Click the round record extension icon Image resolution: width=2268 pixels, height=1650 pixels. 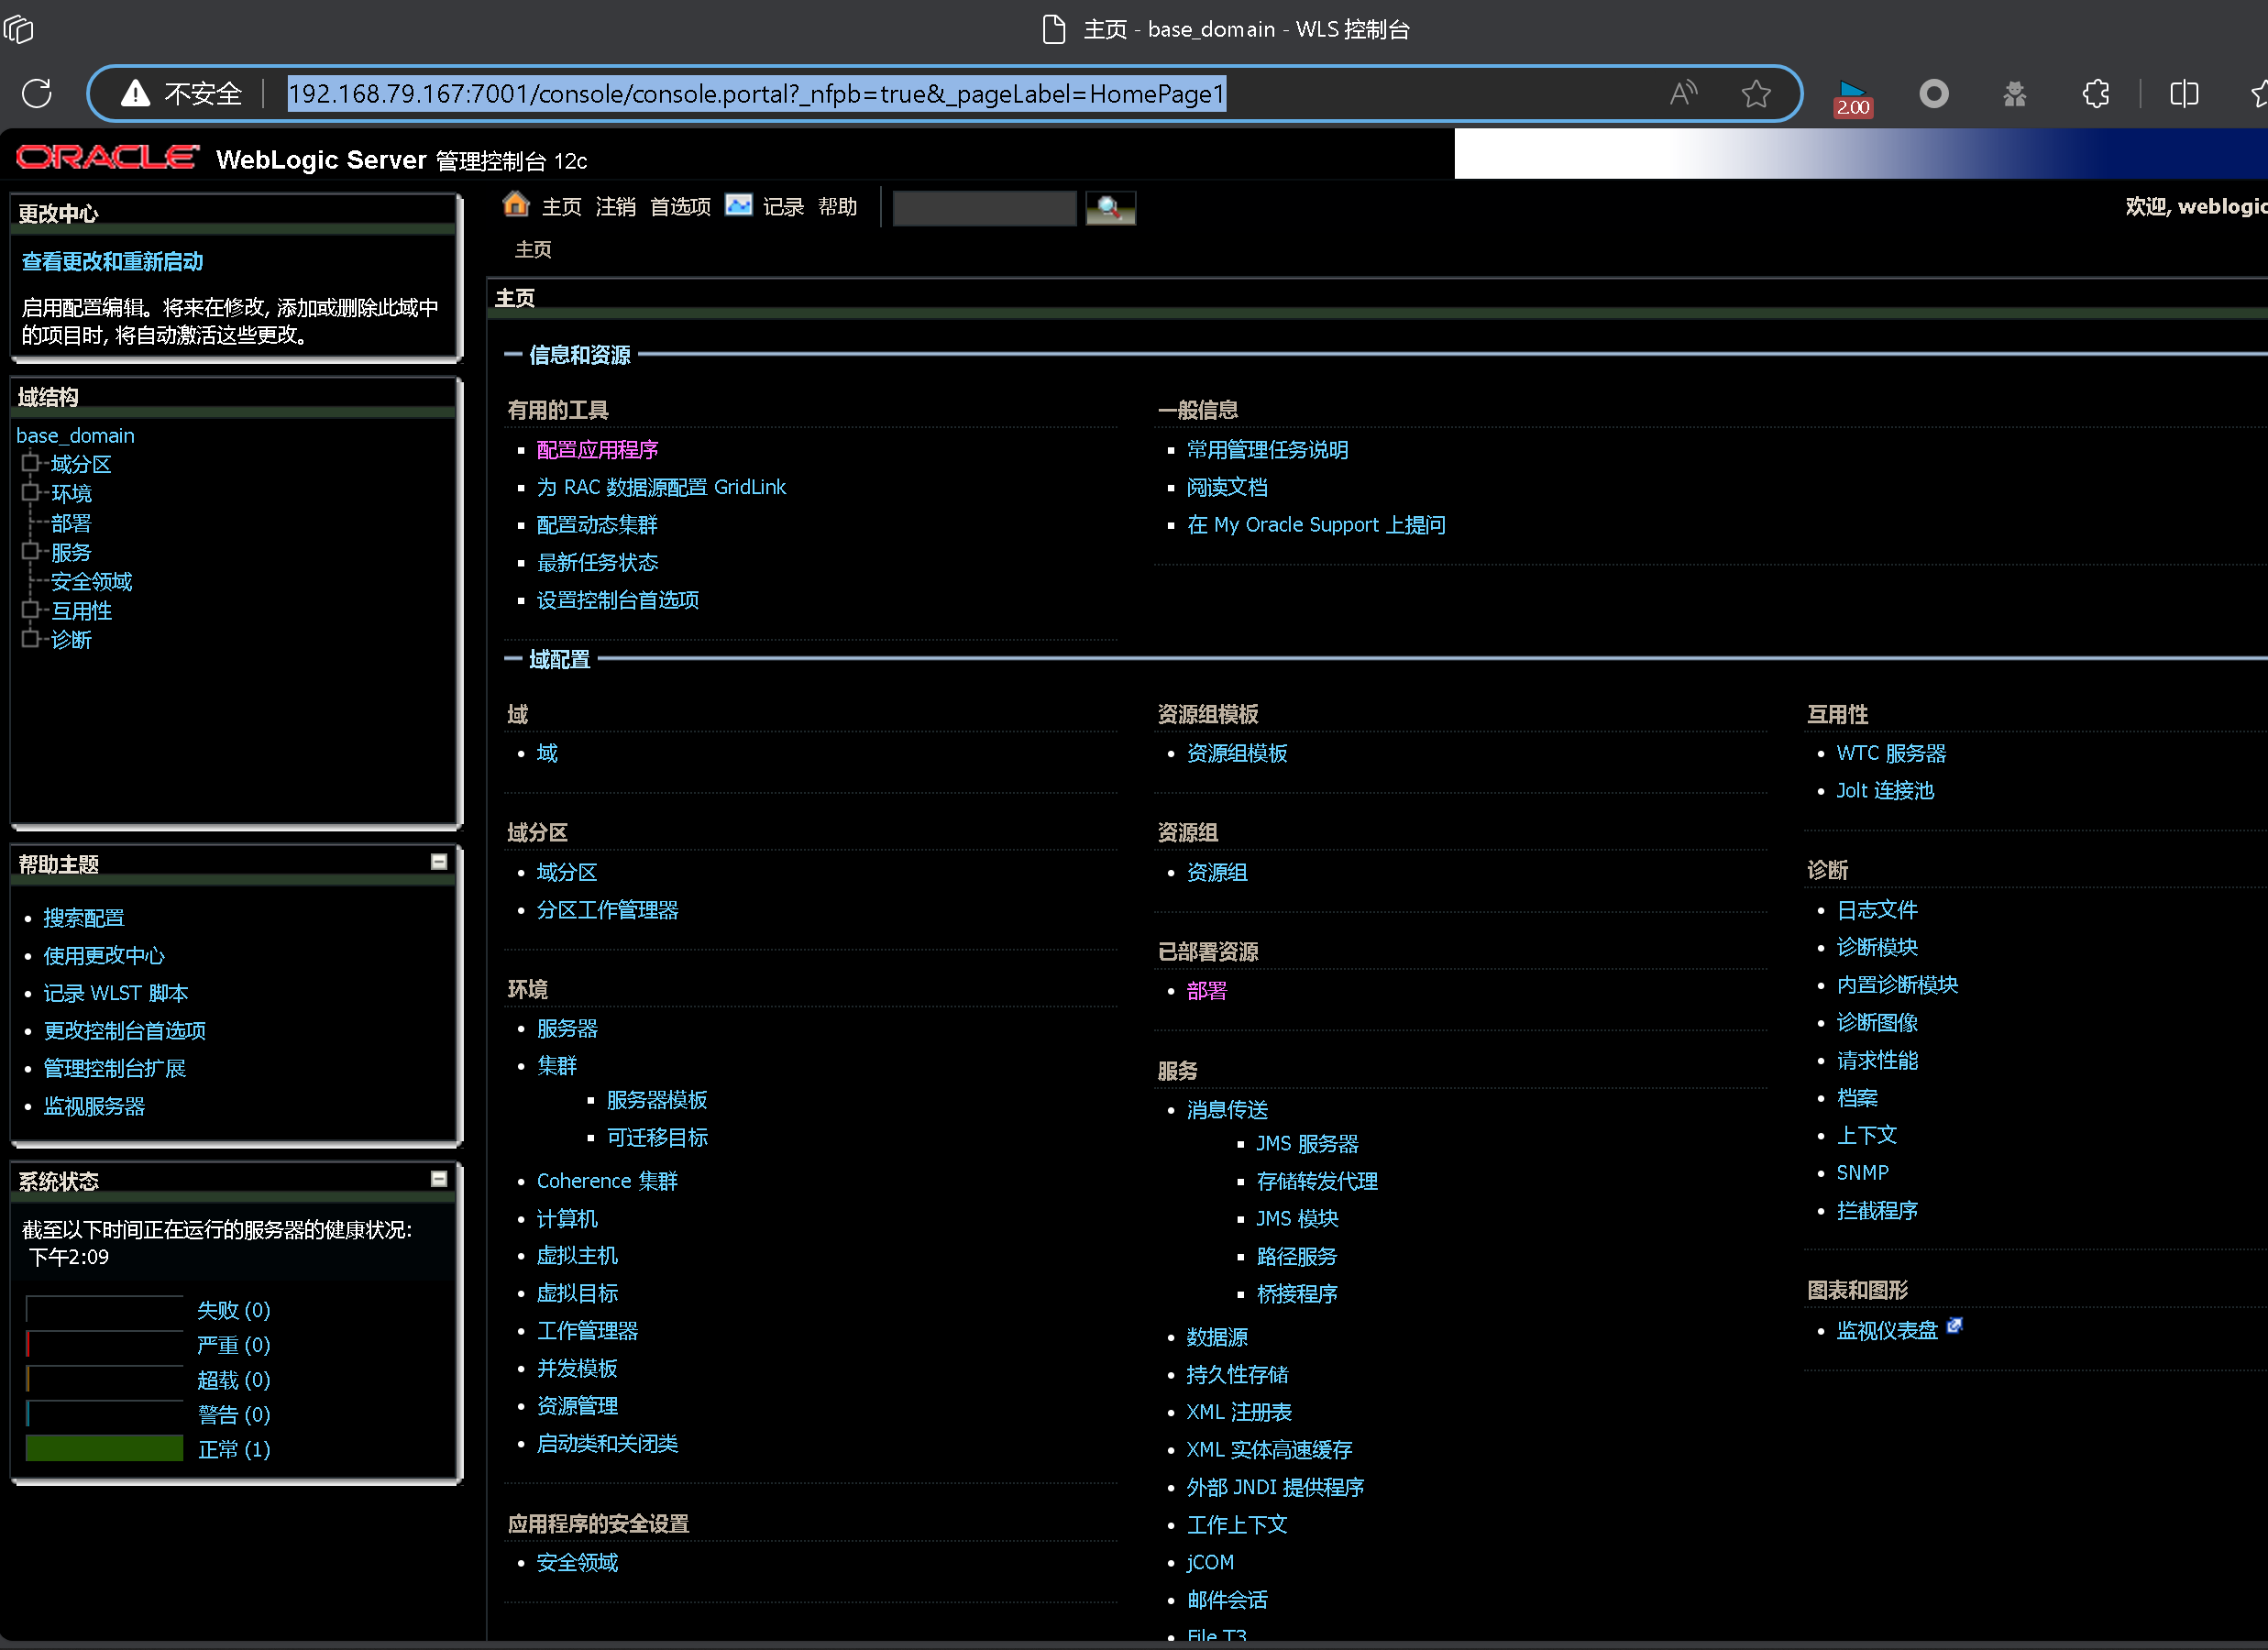[1934, 94]
